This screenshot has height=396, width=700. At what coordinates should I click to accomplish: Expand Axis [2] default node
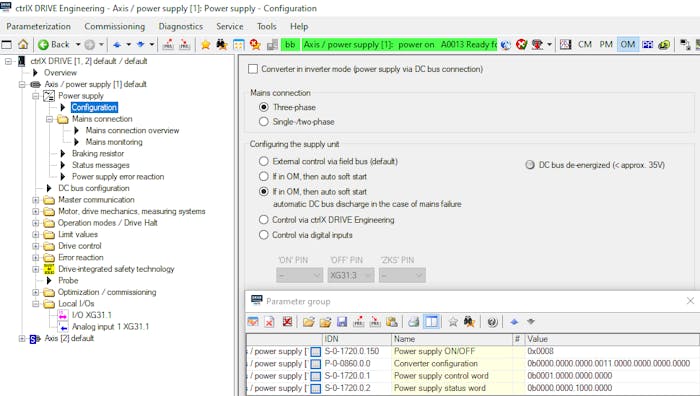[x=22, y=338]
